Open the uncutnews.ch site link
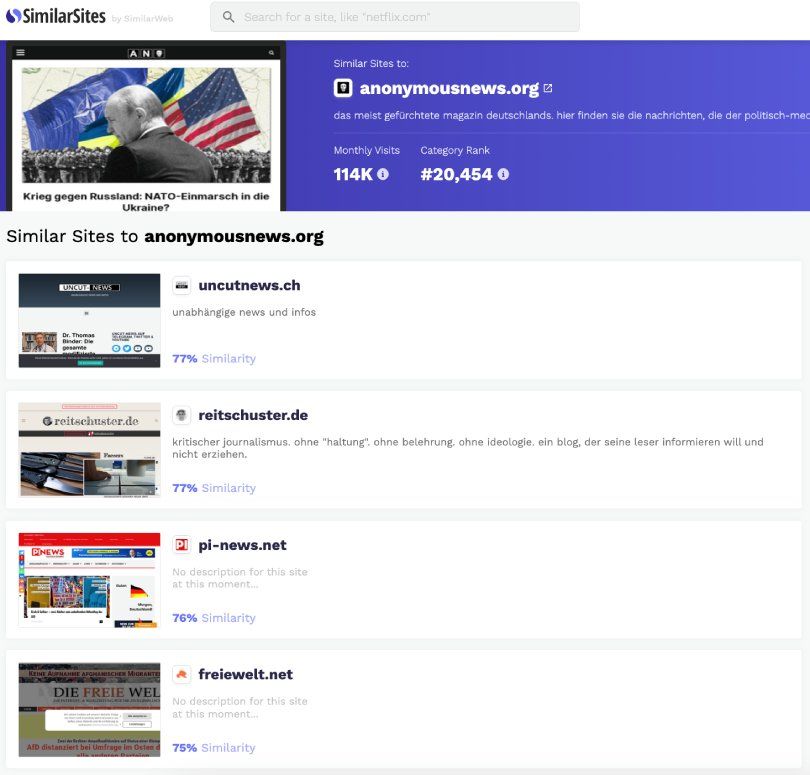The image size is (810, 775). click(x=249, y=285)
